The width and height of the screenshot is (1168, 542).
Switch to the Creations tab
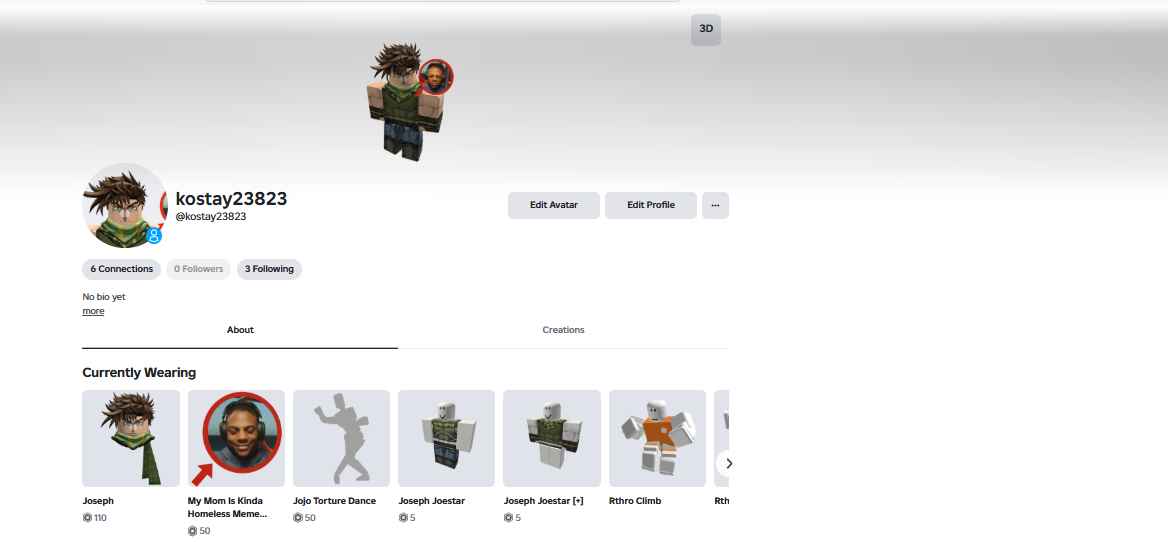click(x=563, y=330)
